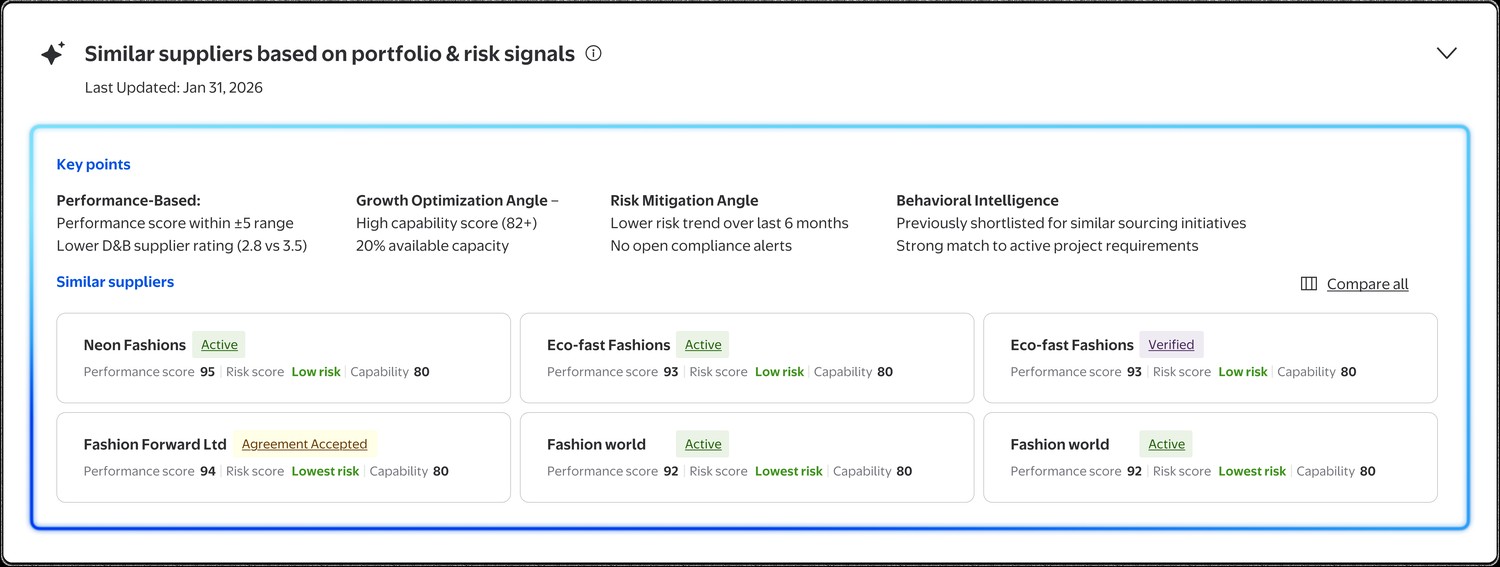
Task: Click the Verified badge on Eco-fast Fashions
Action: pos(1171,345)
